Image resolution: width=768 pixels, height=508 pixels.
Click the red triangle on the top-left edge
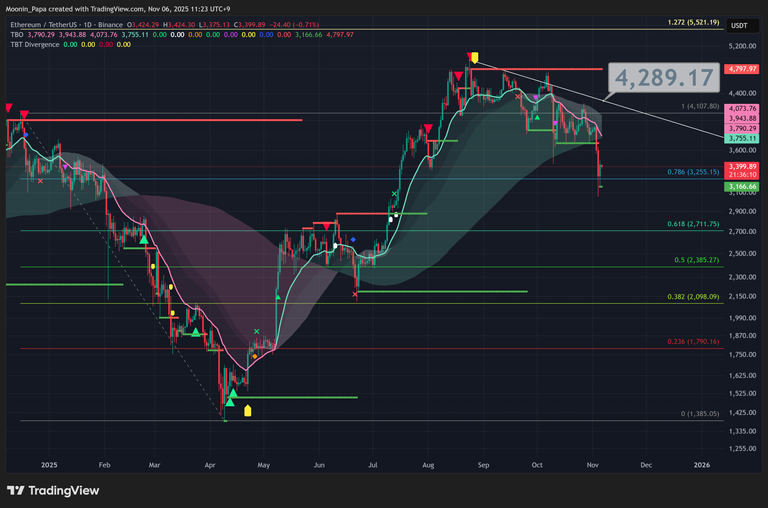click(x=9, y=108)
